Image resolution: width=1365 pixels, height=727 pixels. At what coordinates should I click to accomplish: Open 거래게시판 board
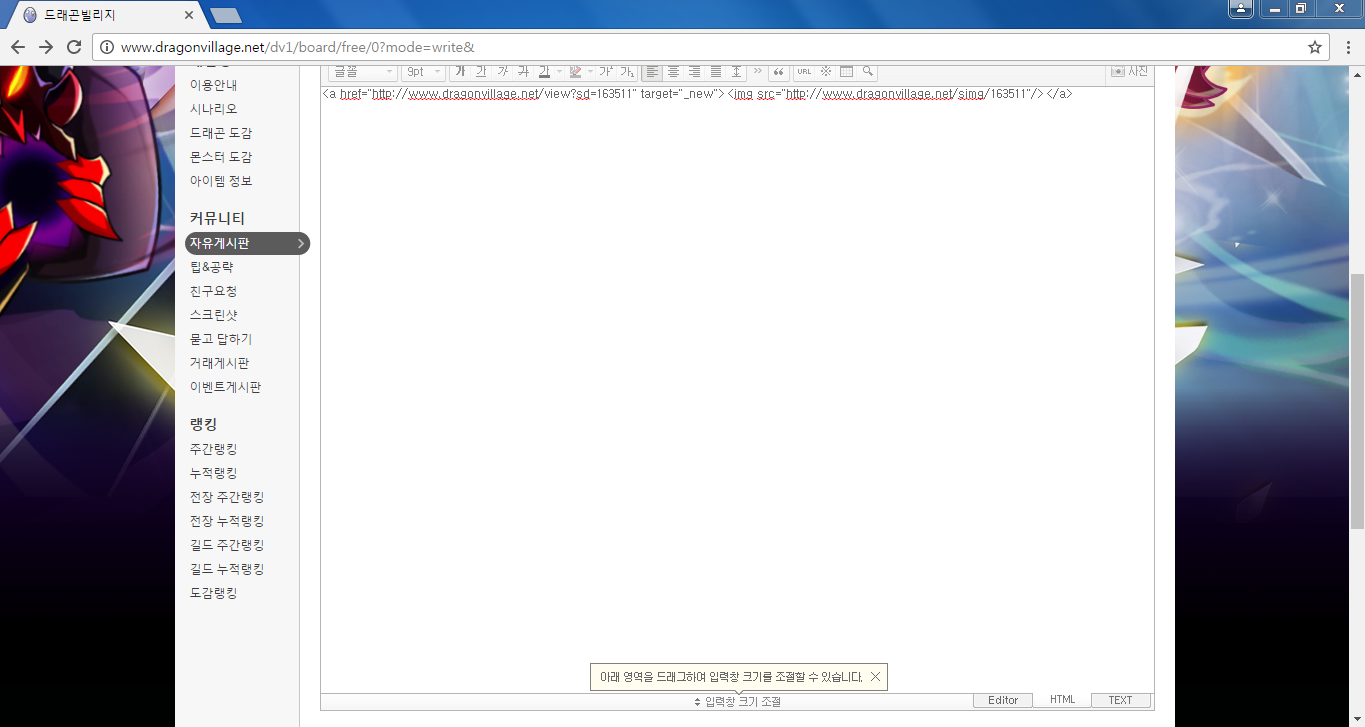click(x=220, y=363)
